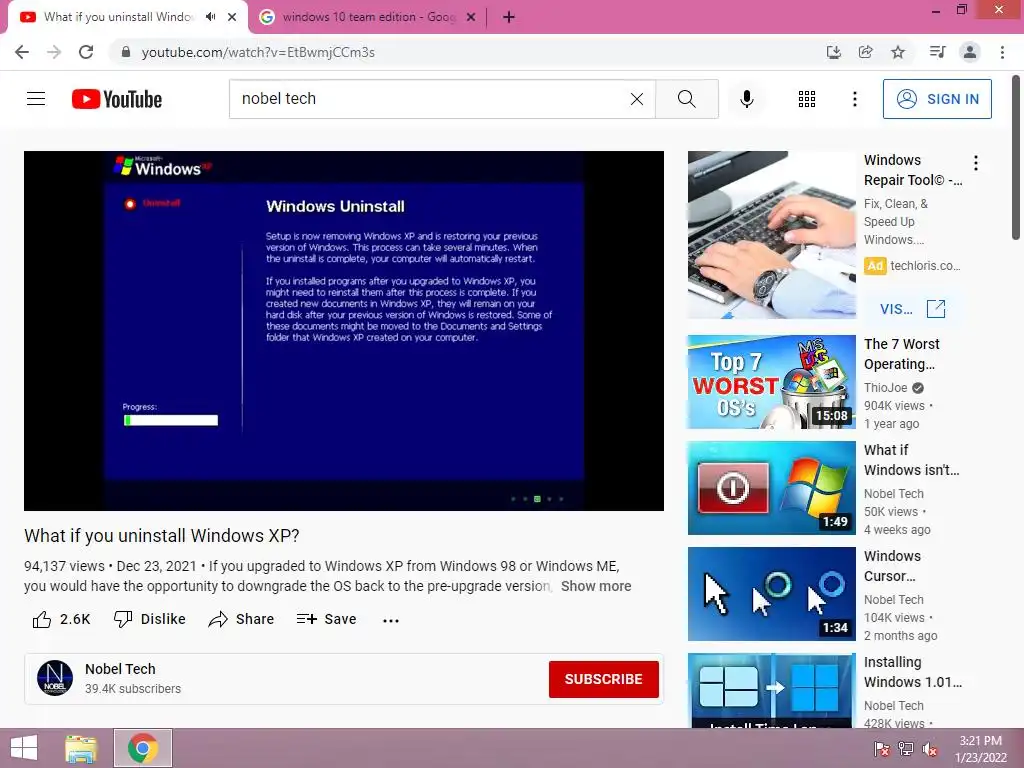The width and height of the screenshot is (1024, 768).
Task: Open options menu for Windows Repair Tool ad
Action: (x=976, y=163)
